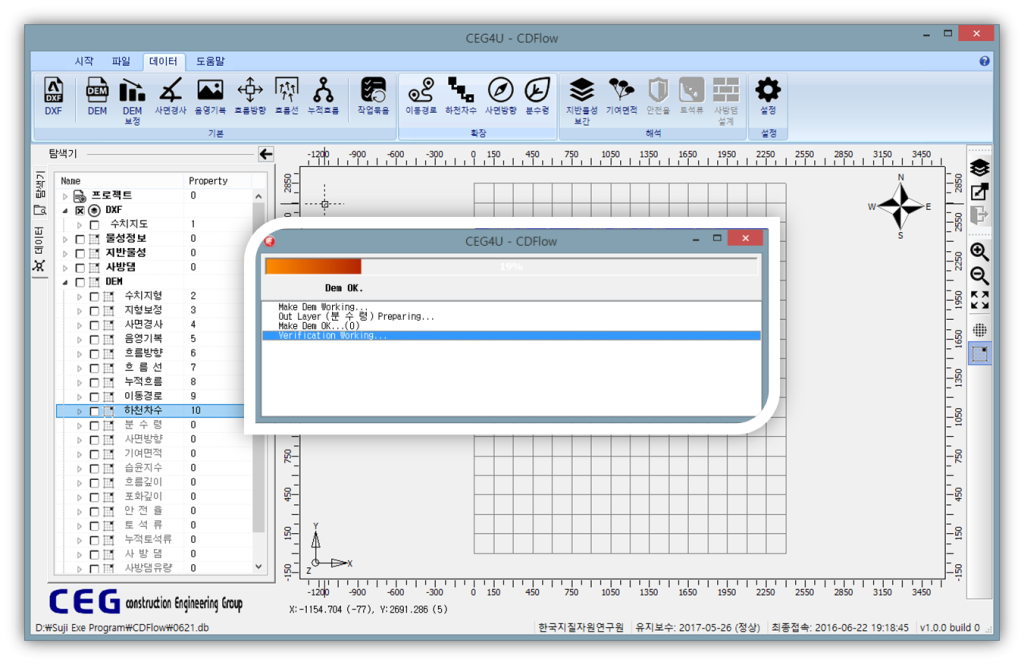
Task: Open the 누적흐름 accumulation tool
Action: [x=323, y=96]
